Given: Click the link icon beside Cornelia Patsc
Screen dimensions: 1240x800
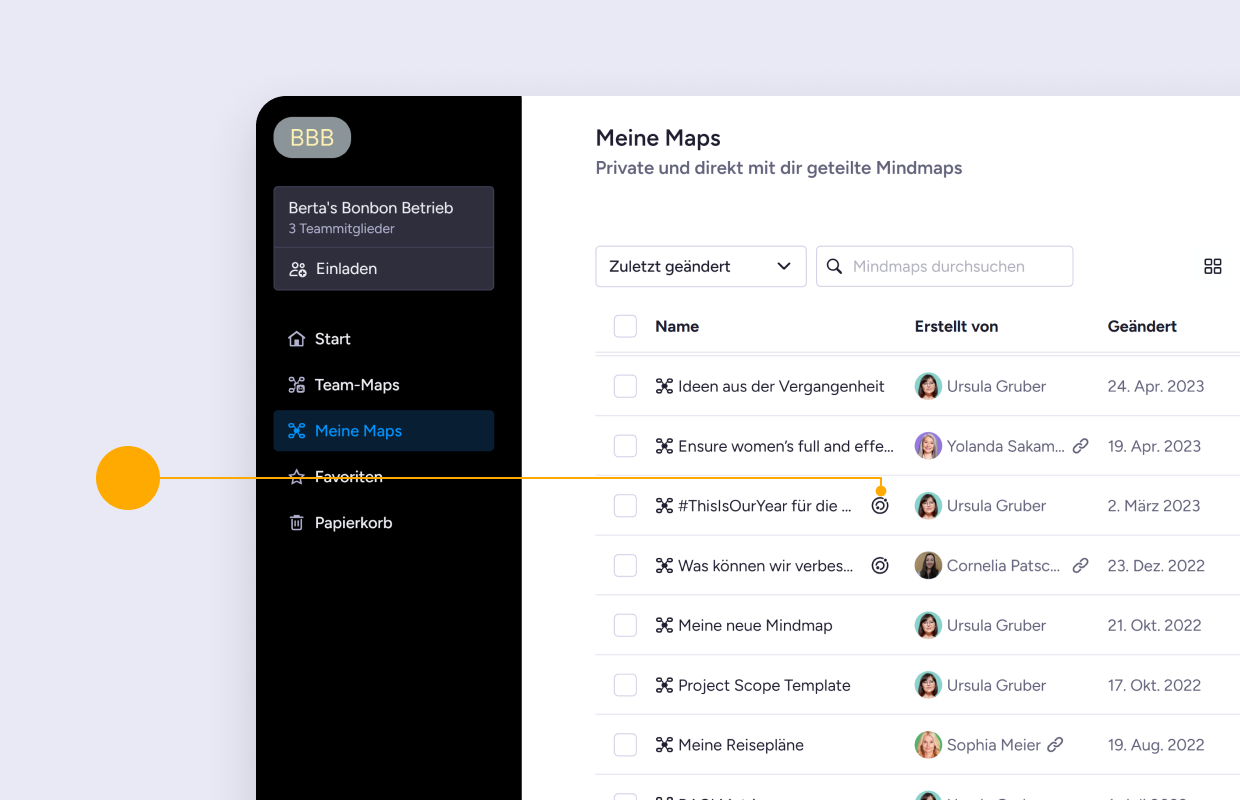Looking at the screenshot, I should pos(1080,566).
